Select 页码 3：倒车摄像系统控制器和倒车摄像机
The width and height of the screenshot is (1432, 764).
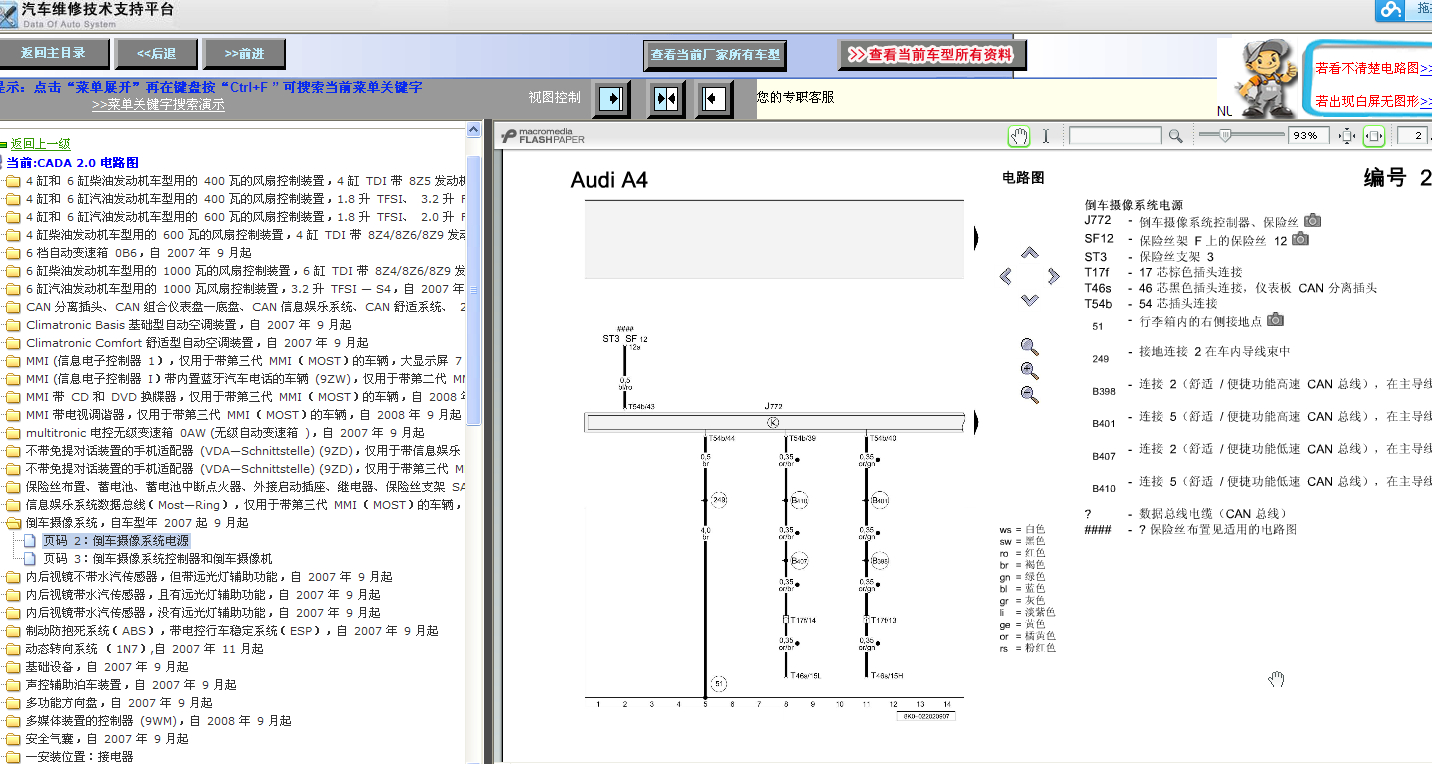(x=157, y=559)
